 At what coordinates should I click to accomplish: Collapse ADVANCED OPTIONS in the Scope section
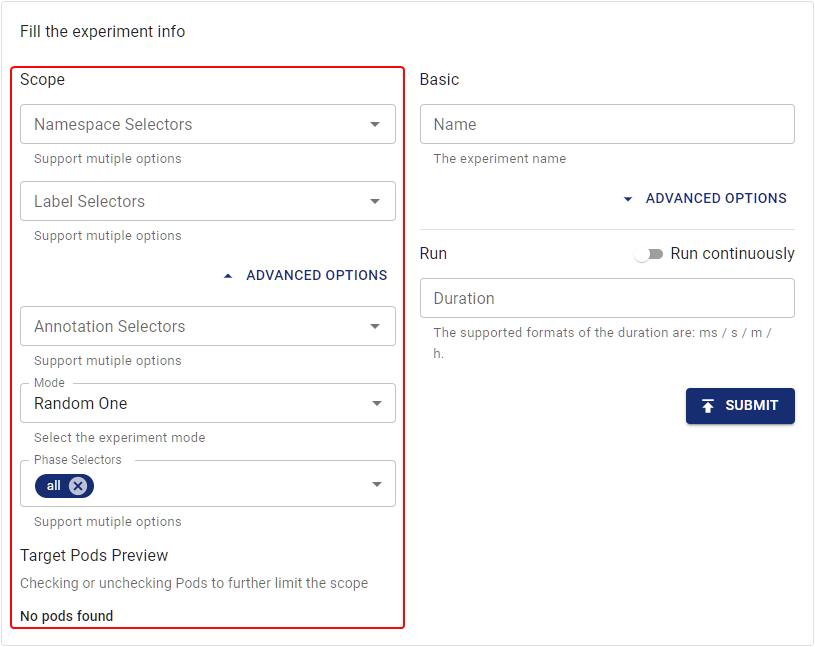click(305, 275)
